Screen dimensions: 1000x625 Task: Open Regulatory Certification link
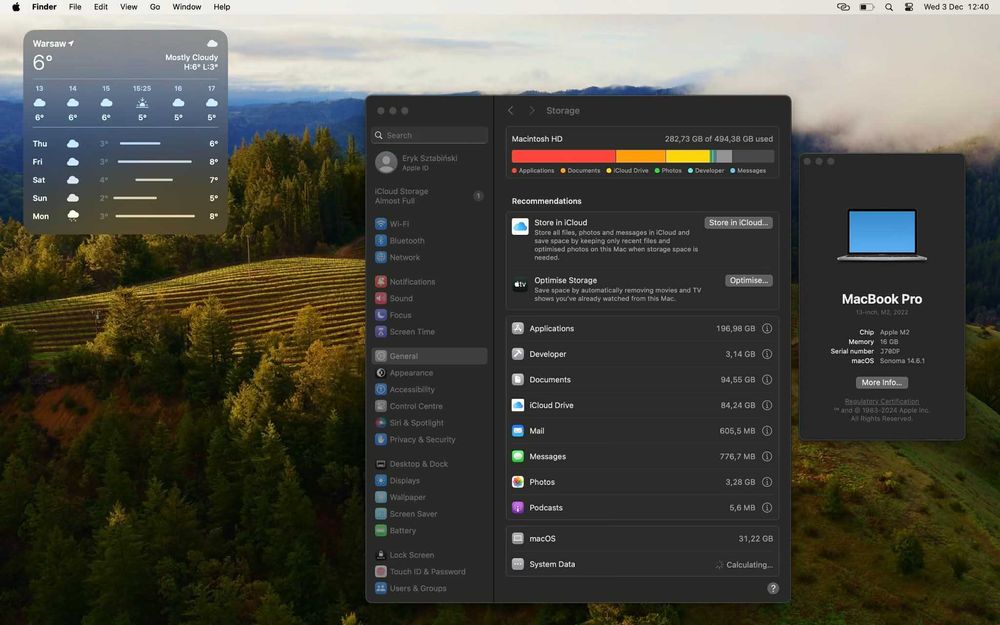881,401
